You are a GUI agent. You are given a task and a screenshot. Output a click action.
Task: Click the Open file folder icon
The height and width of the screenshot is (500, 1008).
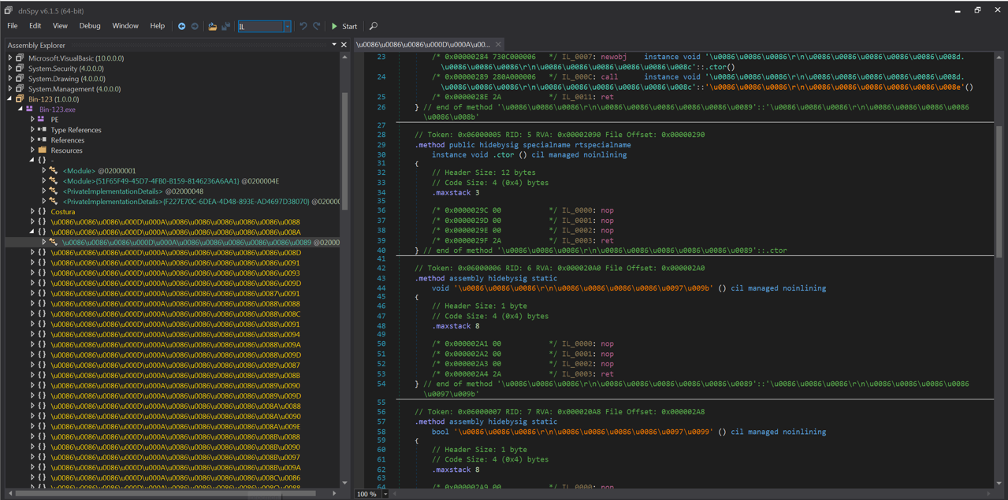pos(212,26)
